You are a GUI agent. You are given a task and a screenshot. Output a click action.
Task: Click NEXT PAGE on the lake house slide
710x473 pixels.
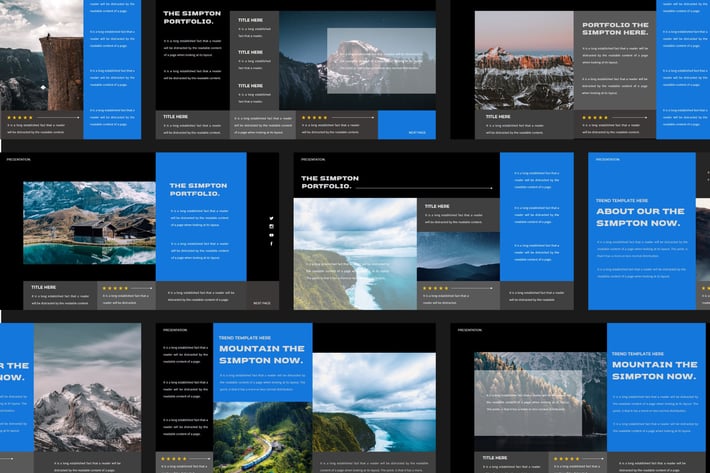click(262, 303)
